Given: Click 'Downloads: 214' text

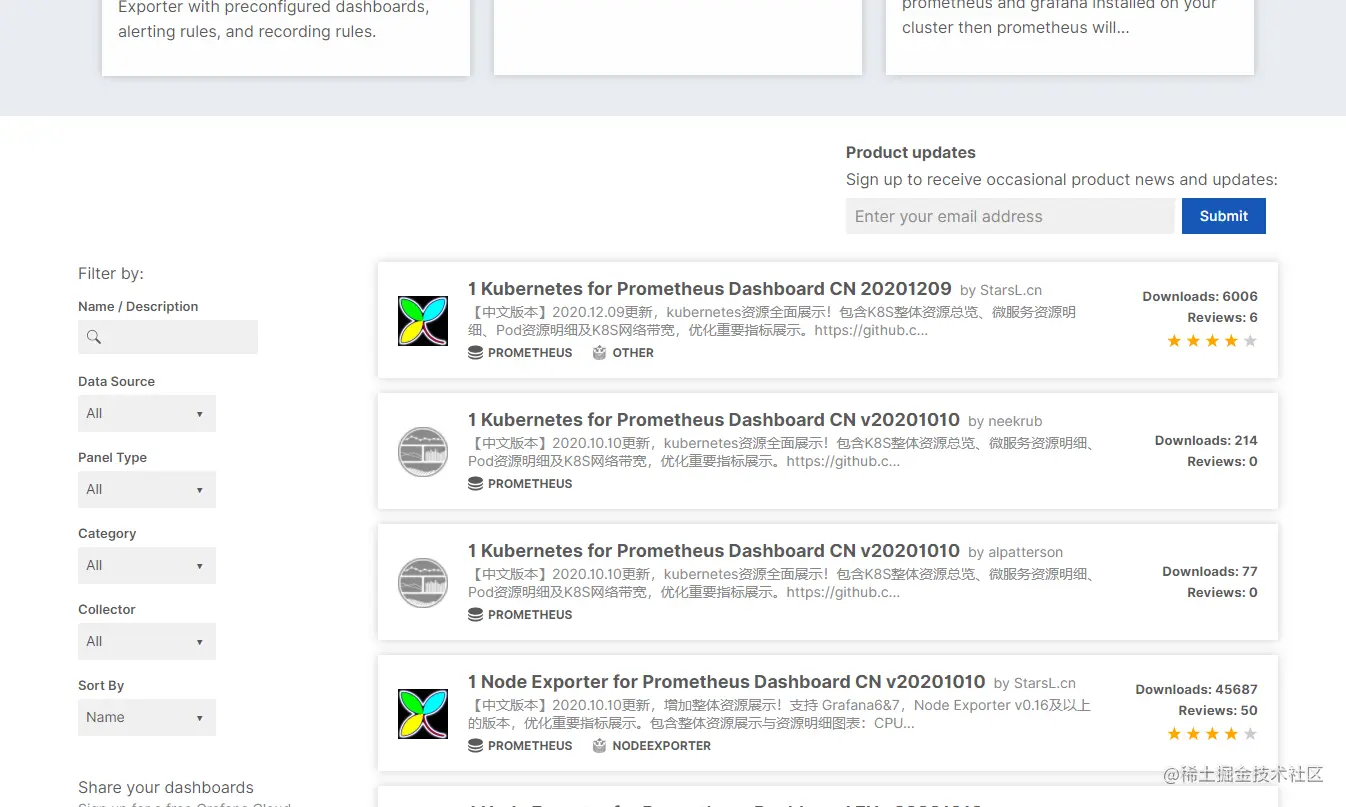Looking at the screenshot, I should click(x=1206, y=440).
